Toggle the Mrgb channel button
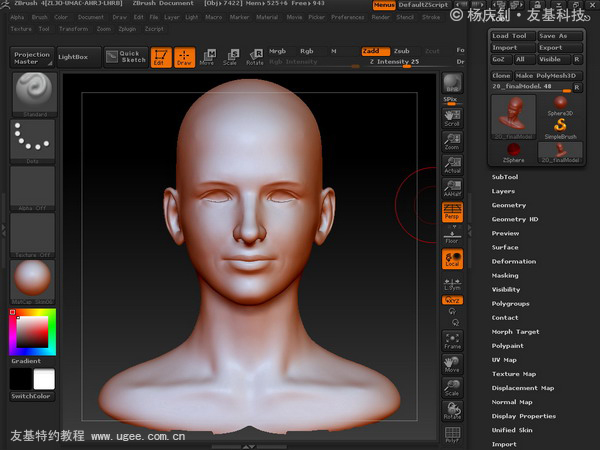The height and width of the screenshot is (450, 600). click(277, 51)
